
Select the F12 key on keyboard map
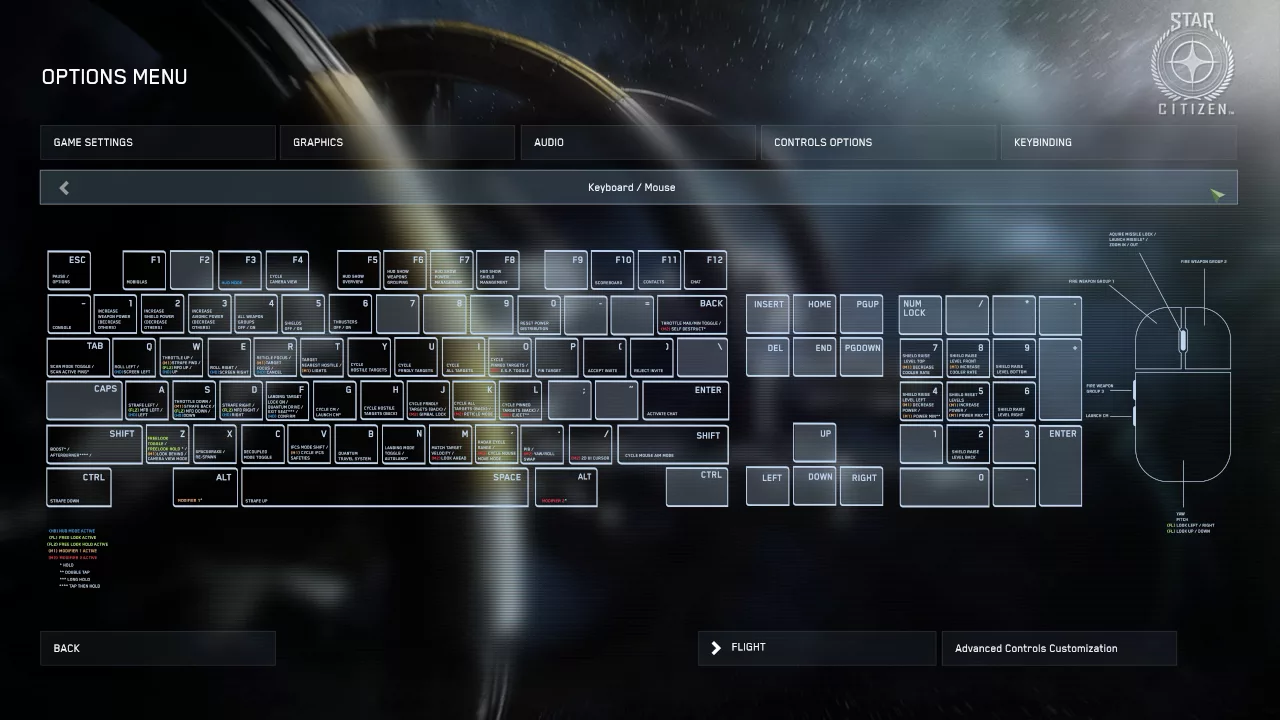coord(705,270)
